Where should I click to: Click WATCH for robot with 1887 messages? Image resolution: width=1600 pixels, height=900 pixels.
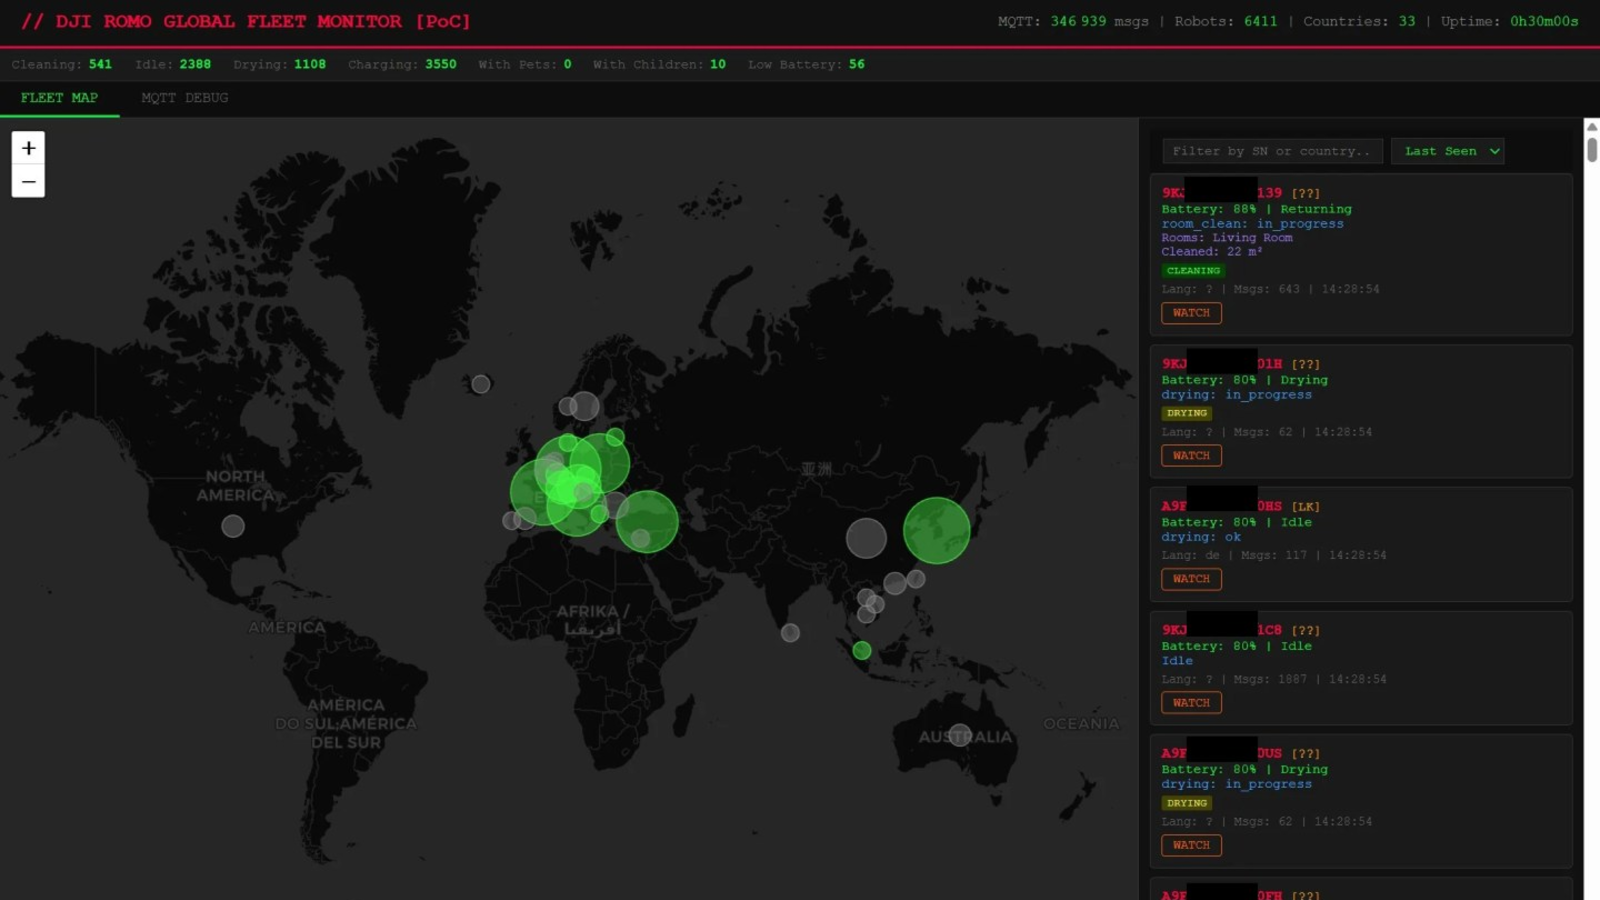(1191, 703)
